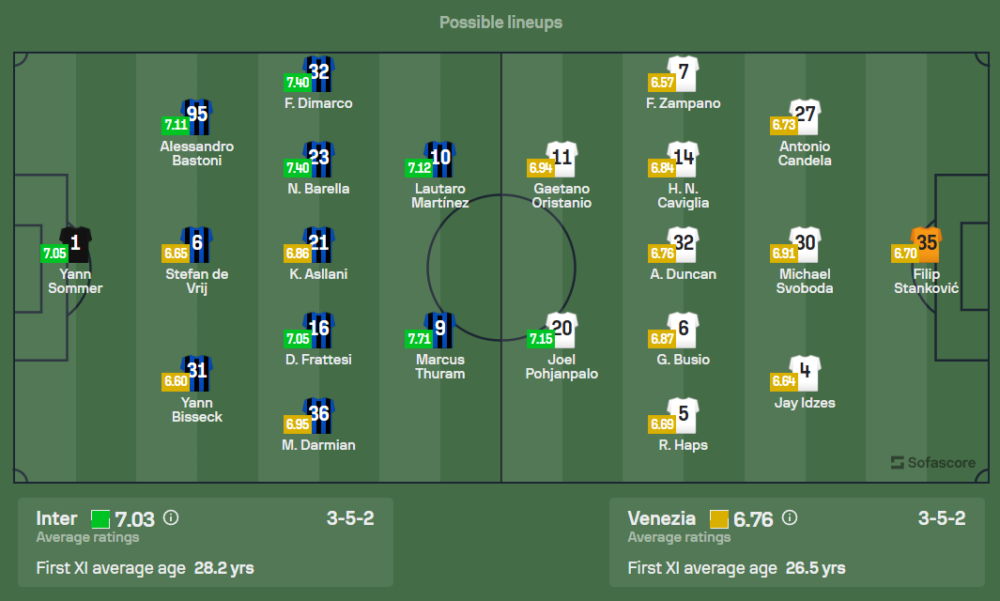Select Michael Svoboda's number 30 shirt
This screenshot has width=1000, height=601.
pos(805,244)
